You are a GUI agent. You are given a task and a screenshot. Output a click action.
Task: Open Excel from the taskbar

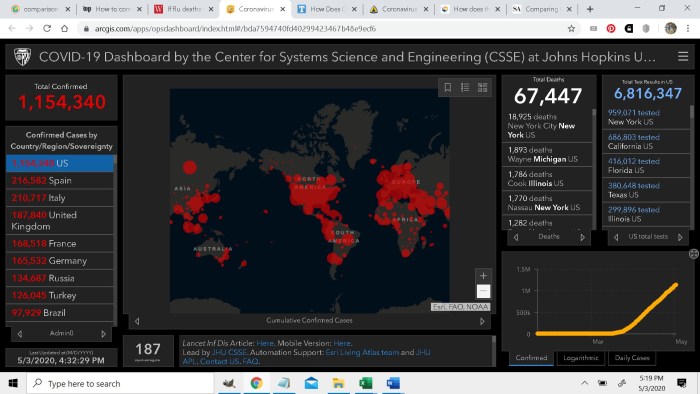366,383
